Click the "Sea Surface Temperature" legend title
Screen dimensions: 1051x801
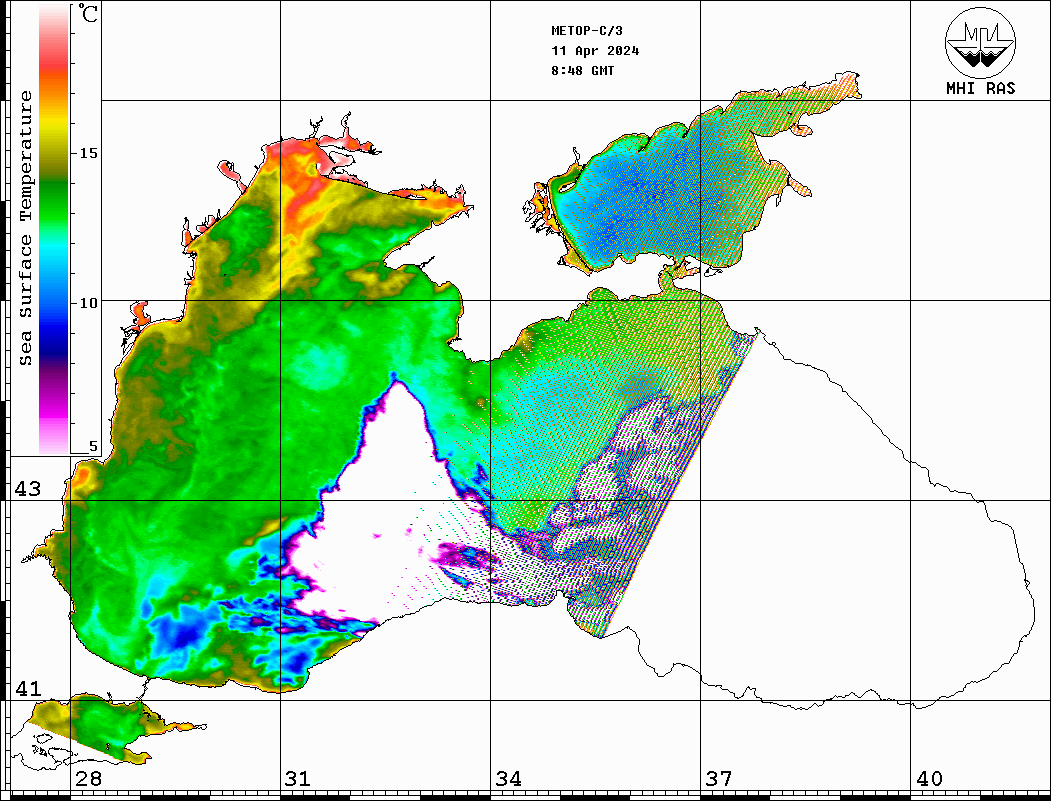pyautogui.click(x=25, y=229)
